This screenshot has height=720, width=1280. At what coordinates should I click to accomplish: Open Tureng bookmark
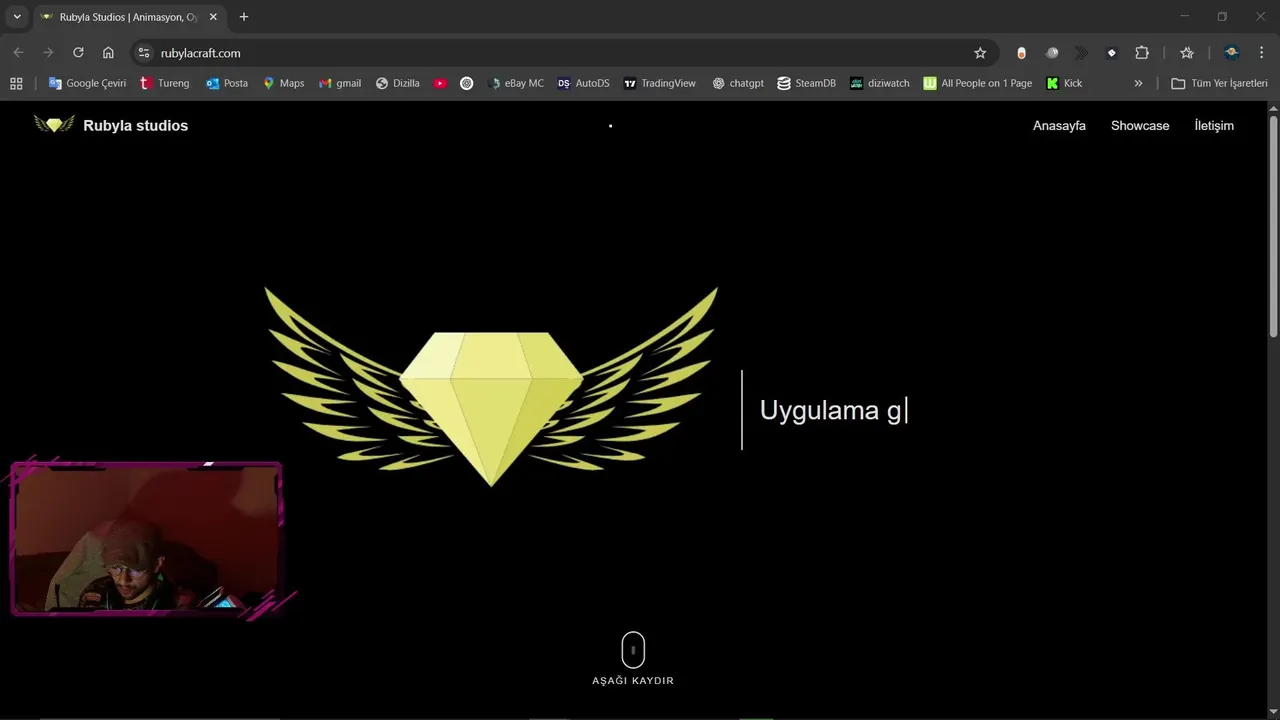pyautogui.click(x=165, y=83)
